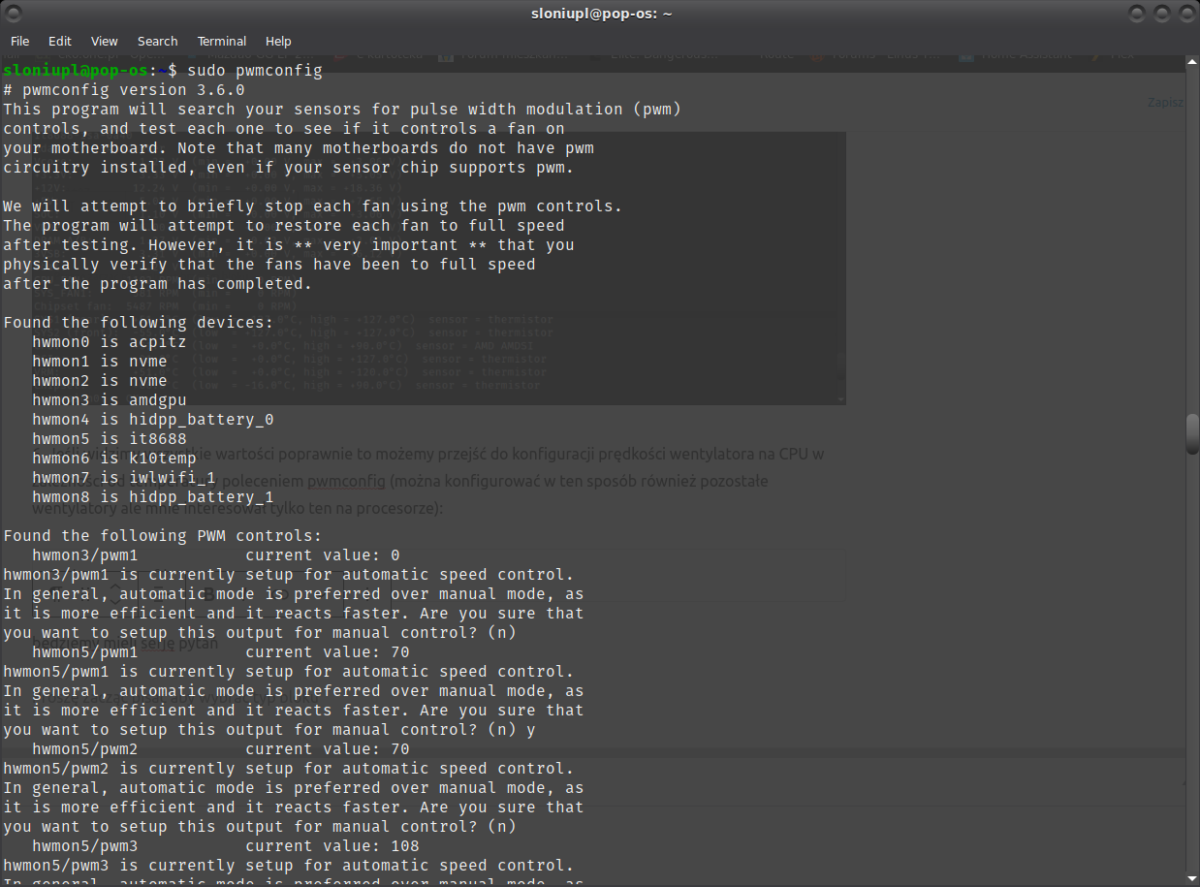This screenshot has height=887, width=1200.
Task: Open the Help menu
Action: pos(278,41)
